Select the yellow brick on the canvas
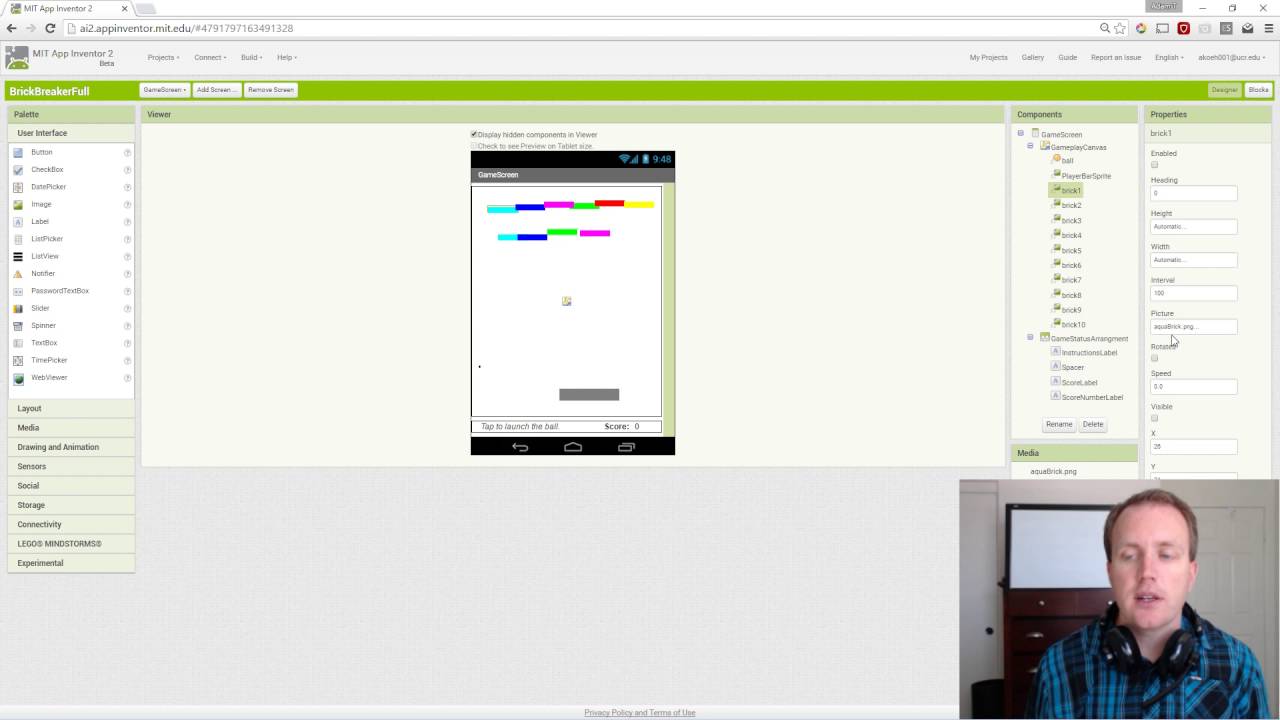This screenshot has width=1280, height=720. click(639, 205)
